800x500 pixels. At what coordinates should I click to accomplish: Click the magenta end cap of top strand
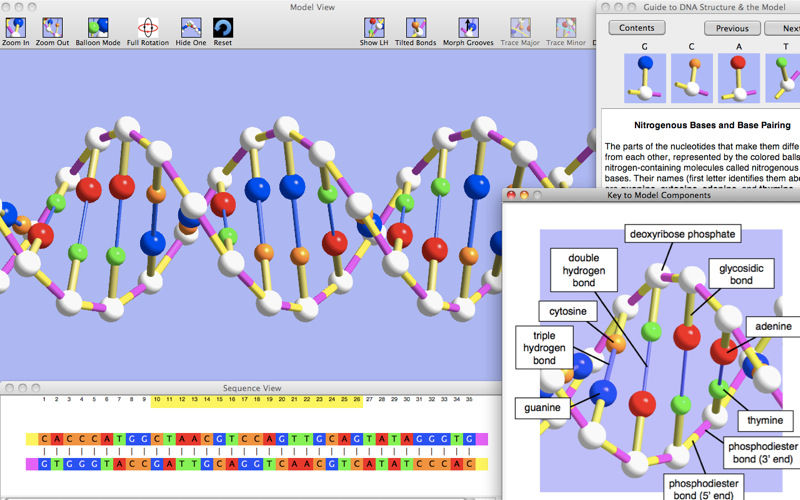click(482, 439)
